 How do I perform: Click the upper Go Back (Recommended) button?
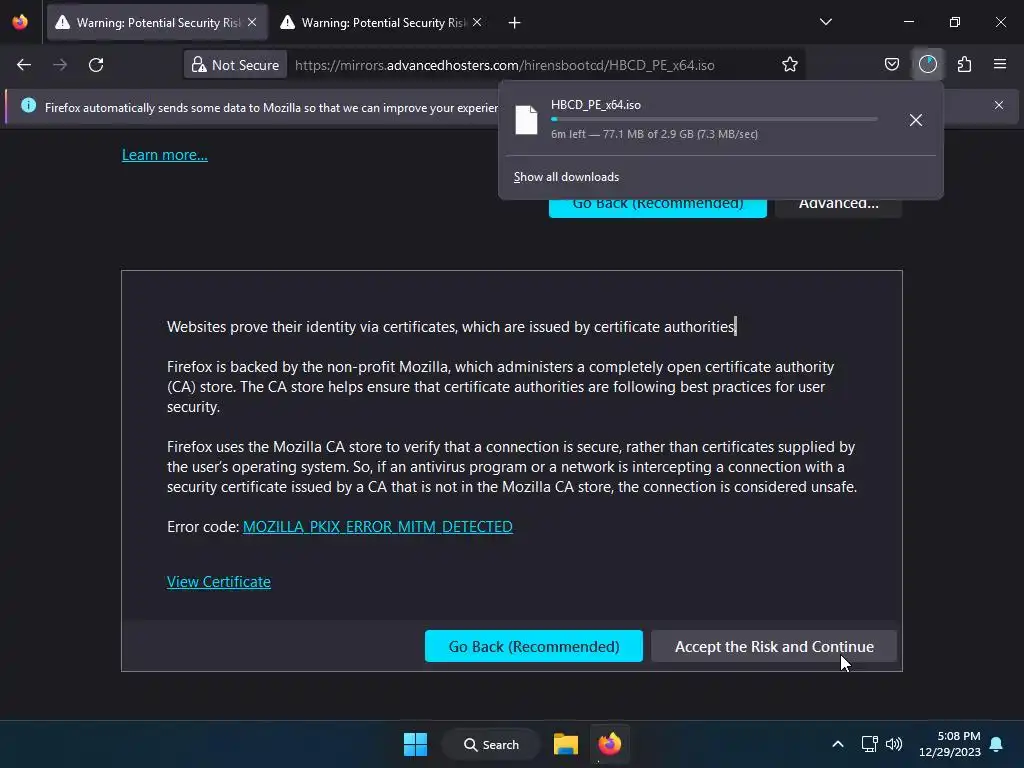pyautogui.click(x=658, y=208)
